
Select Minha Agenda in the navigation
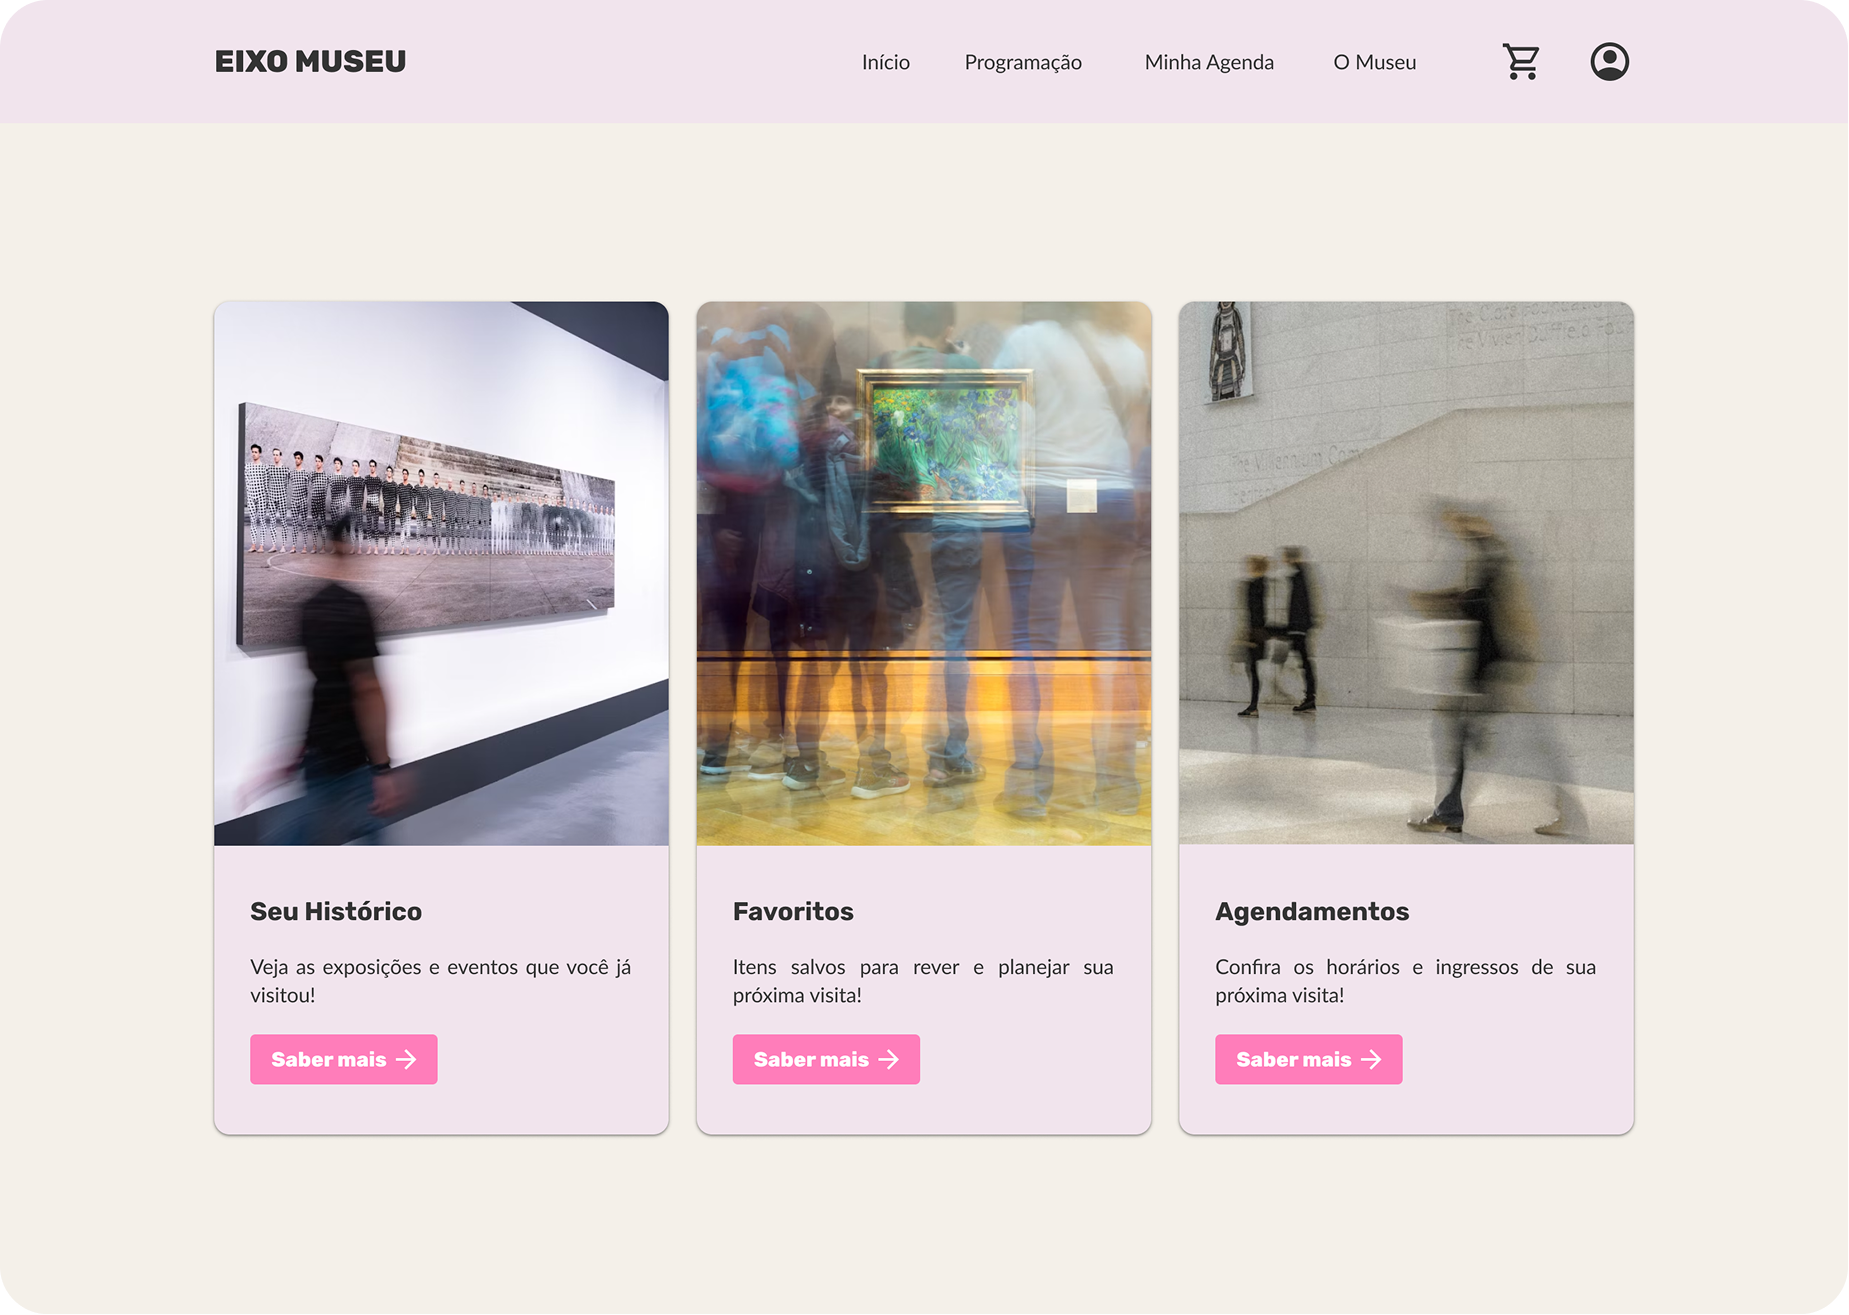pyautogui.click(x=1208, y=62)
